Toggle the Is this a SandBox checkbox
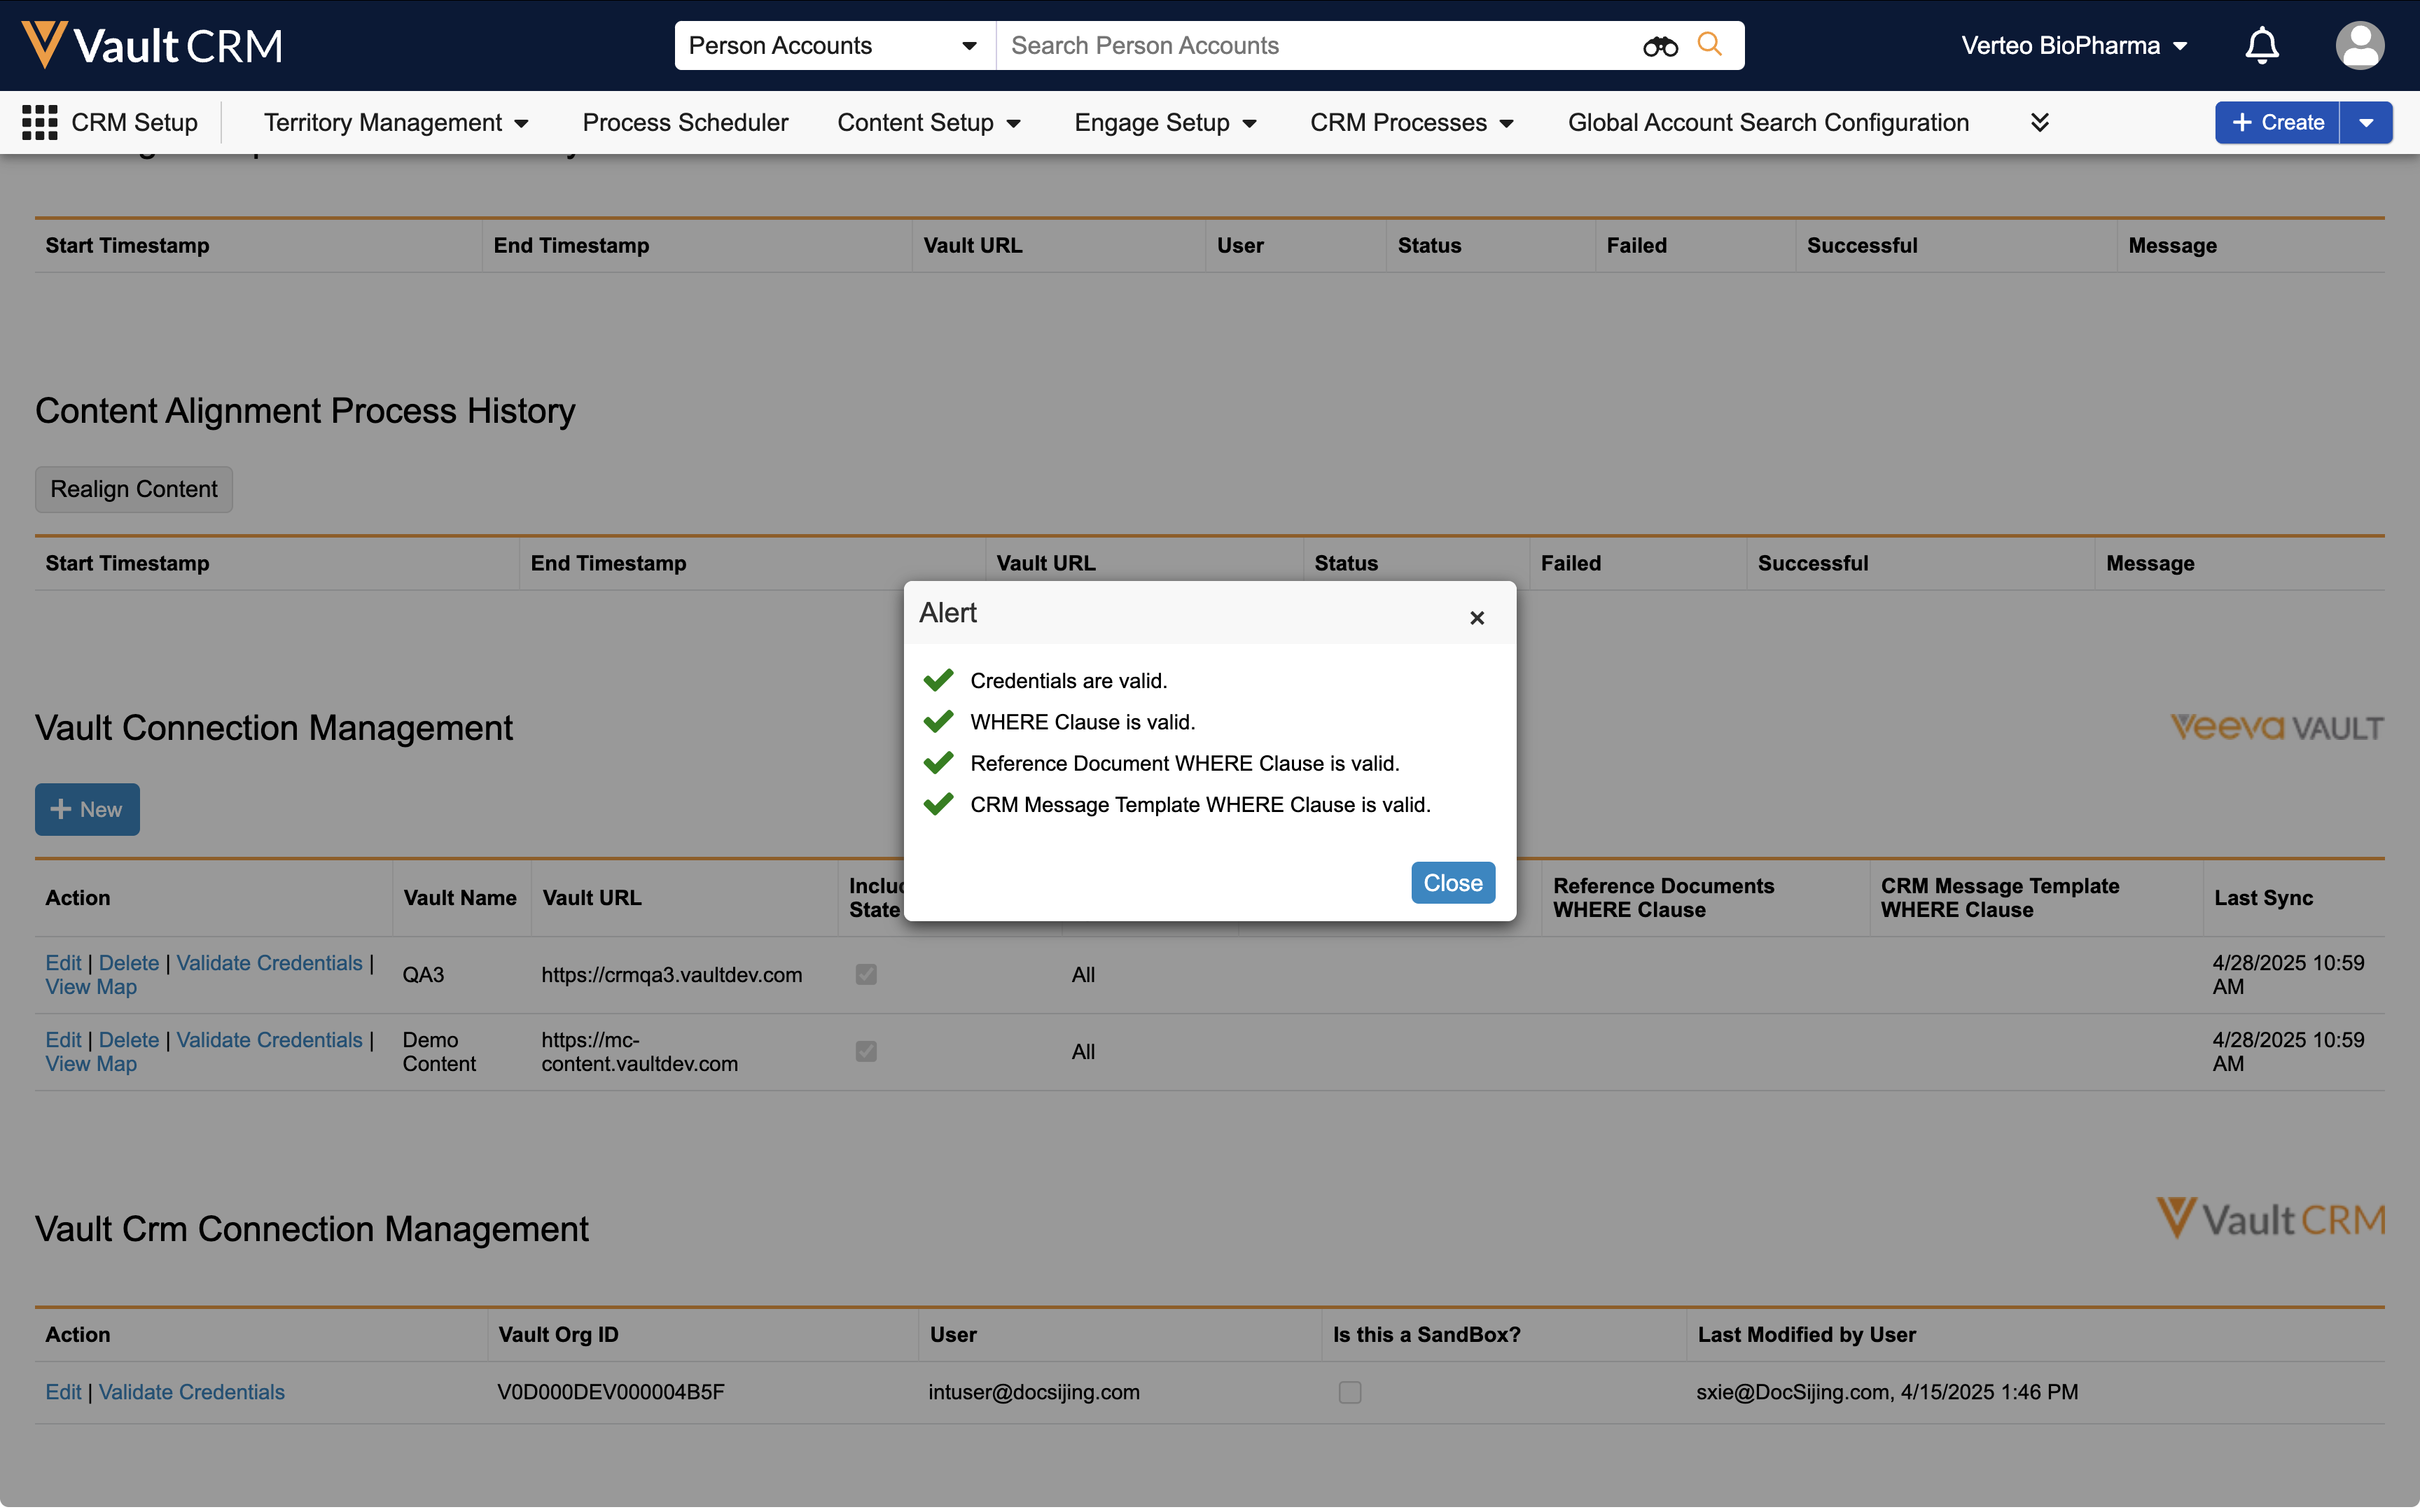 coord(1349,1392)
